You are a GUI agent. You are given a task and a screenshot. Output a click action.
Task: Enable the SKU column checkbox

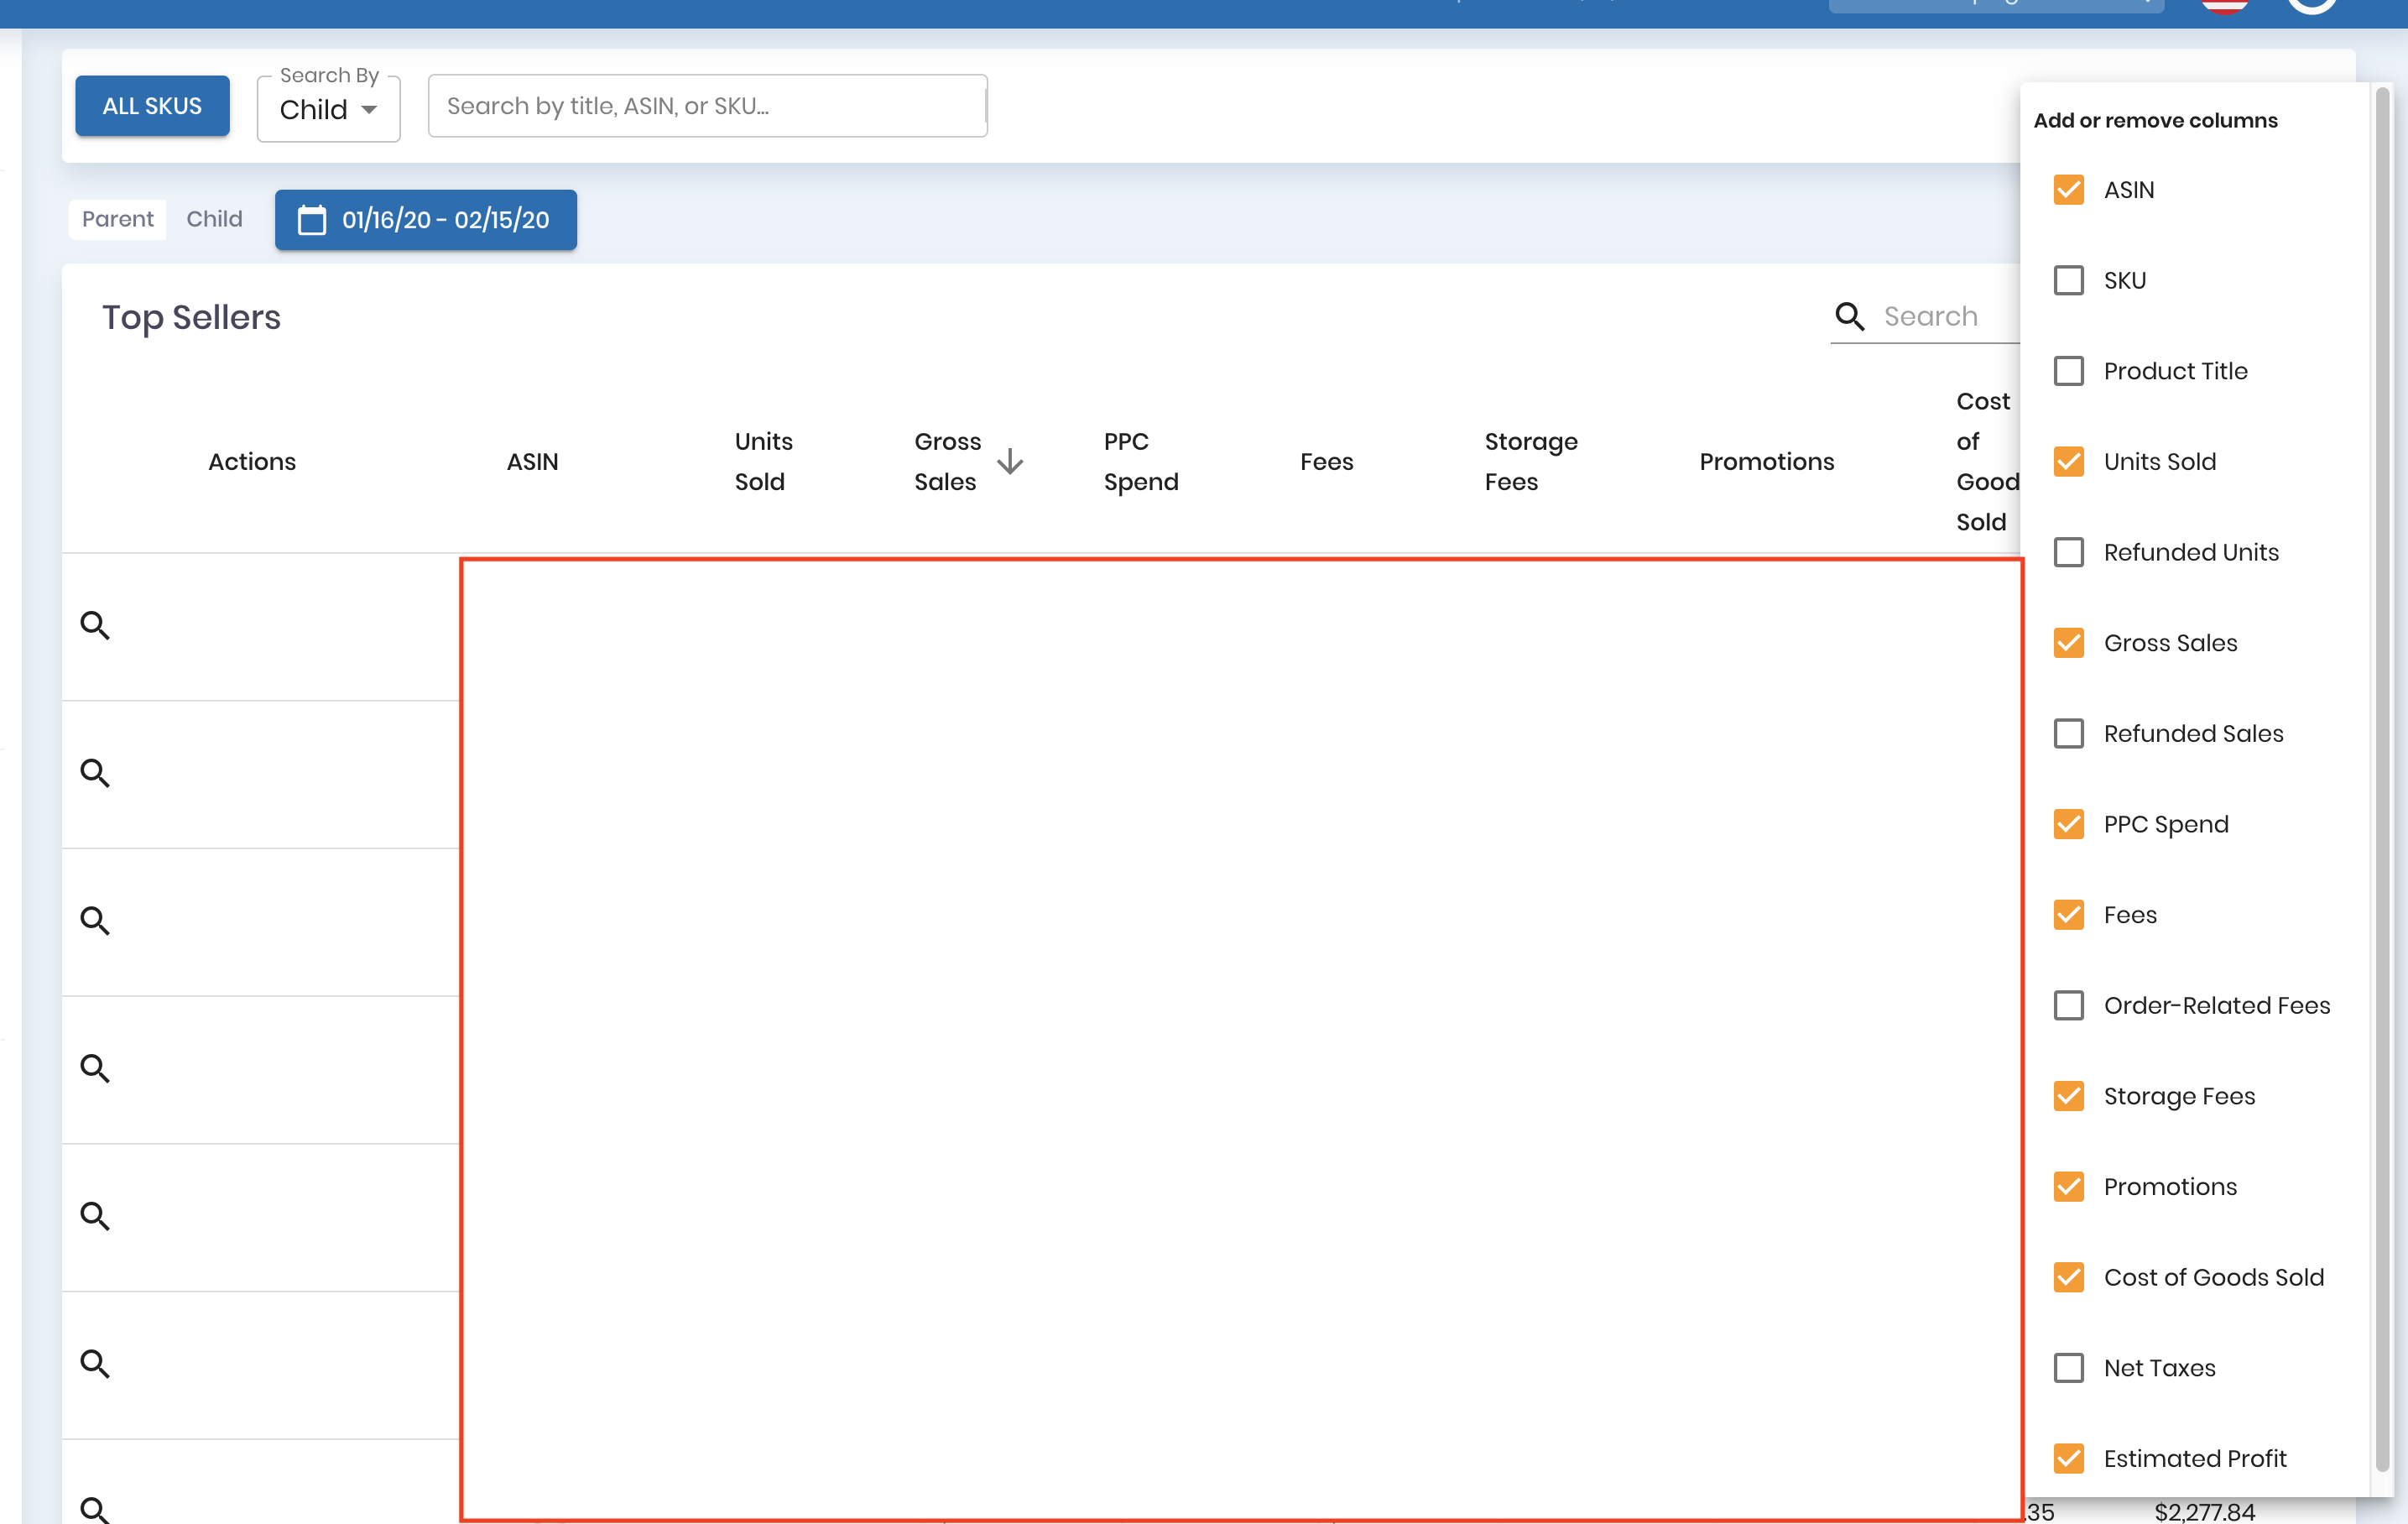click(2069, 280)
